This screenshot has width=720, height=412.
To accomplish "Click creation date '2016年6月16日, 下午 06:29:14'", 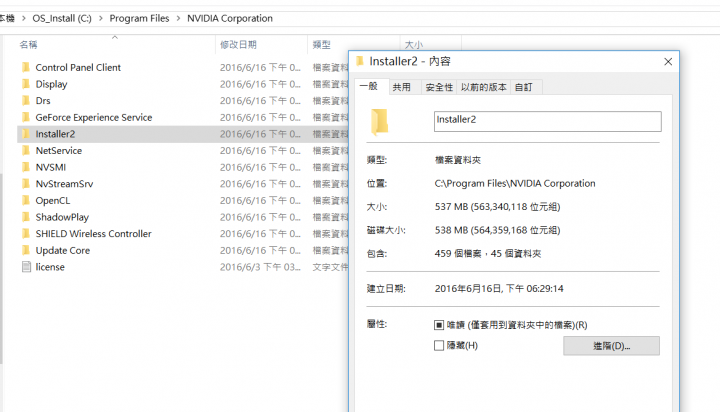I will point(499,288).
